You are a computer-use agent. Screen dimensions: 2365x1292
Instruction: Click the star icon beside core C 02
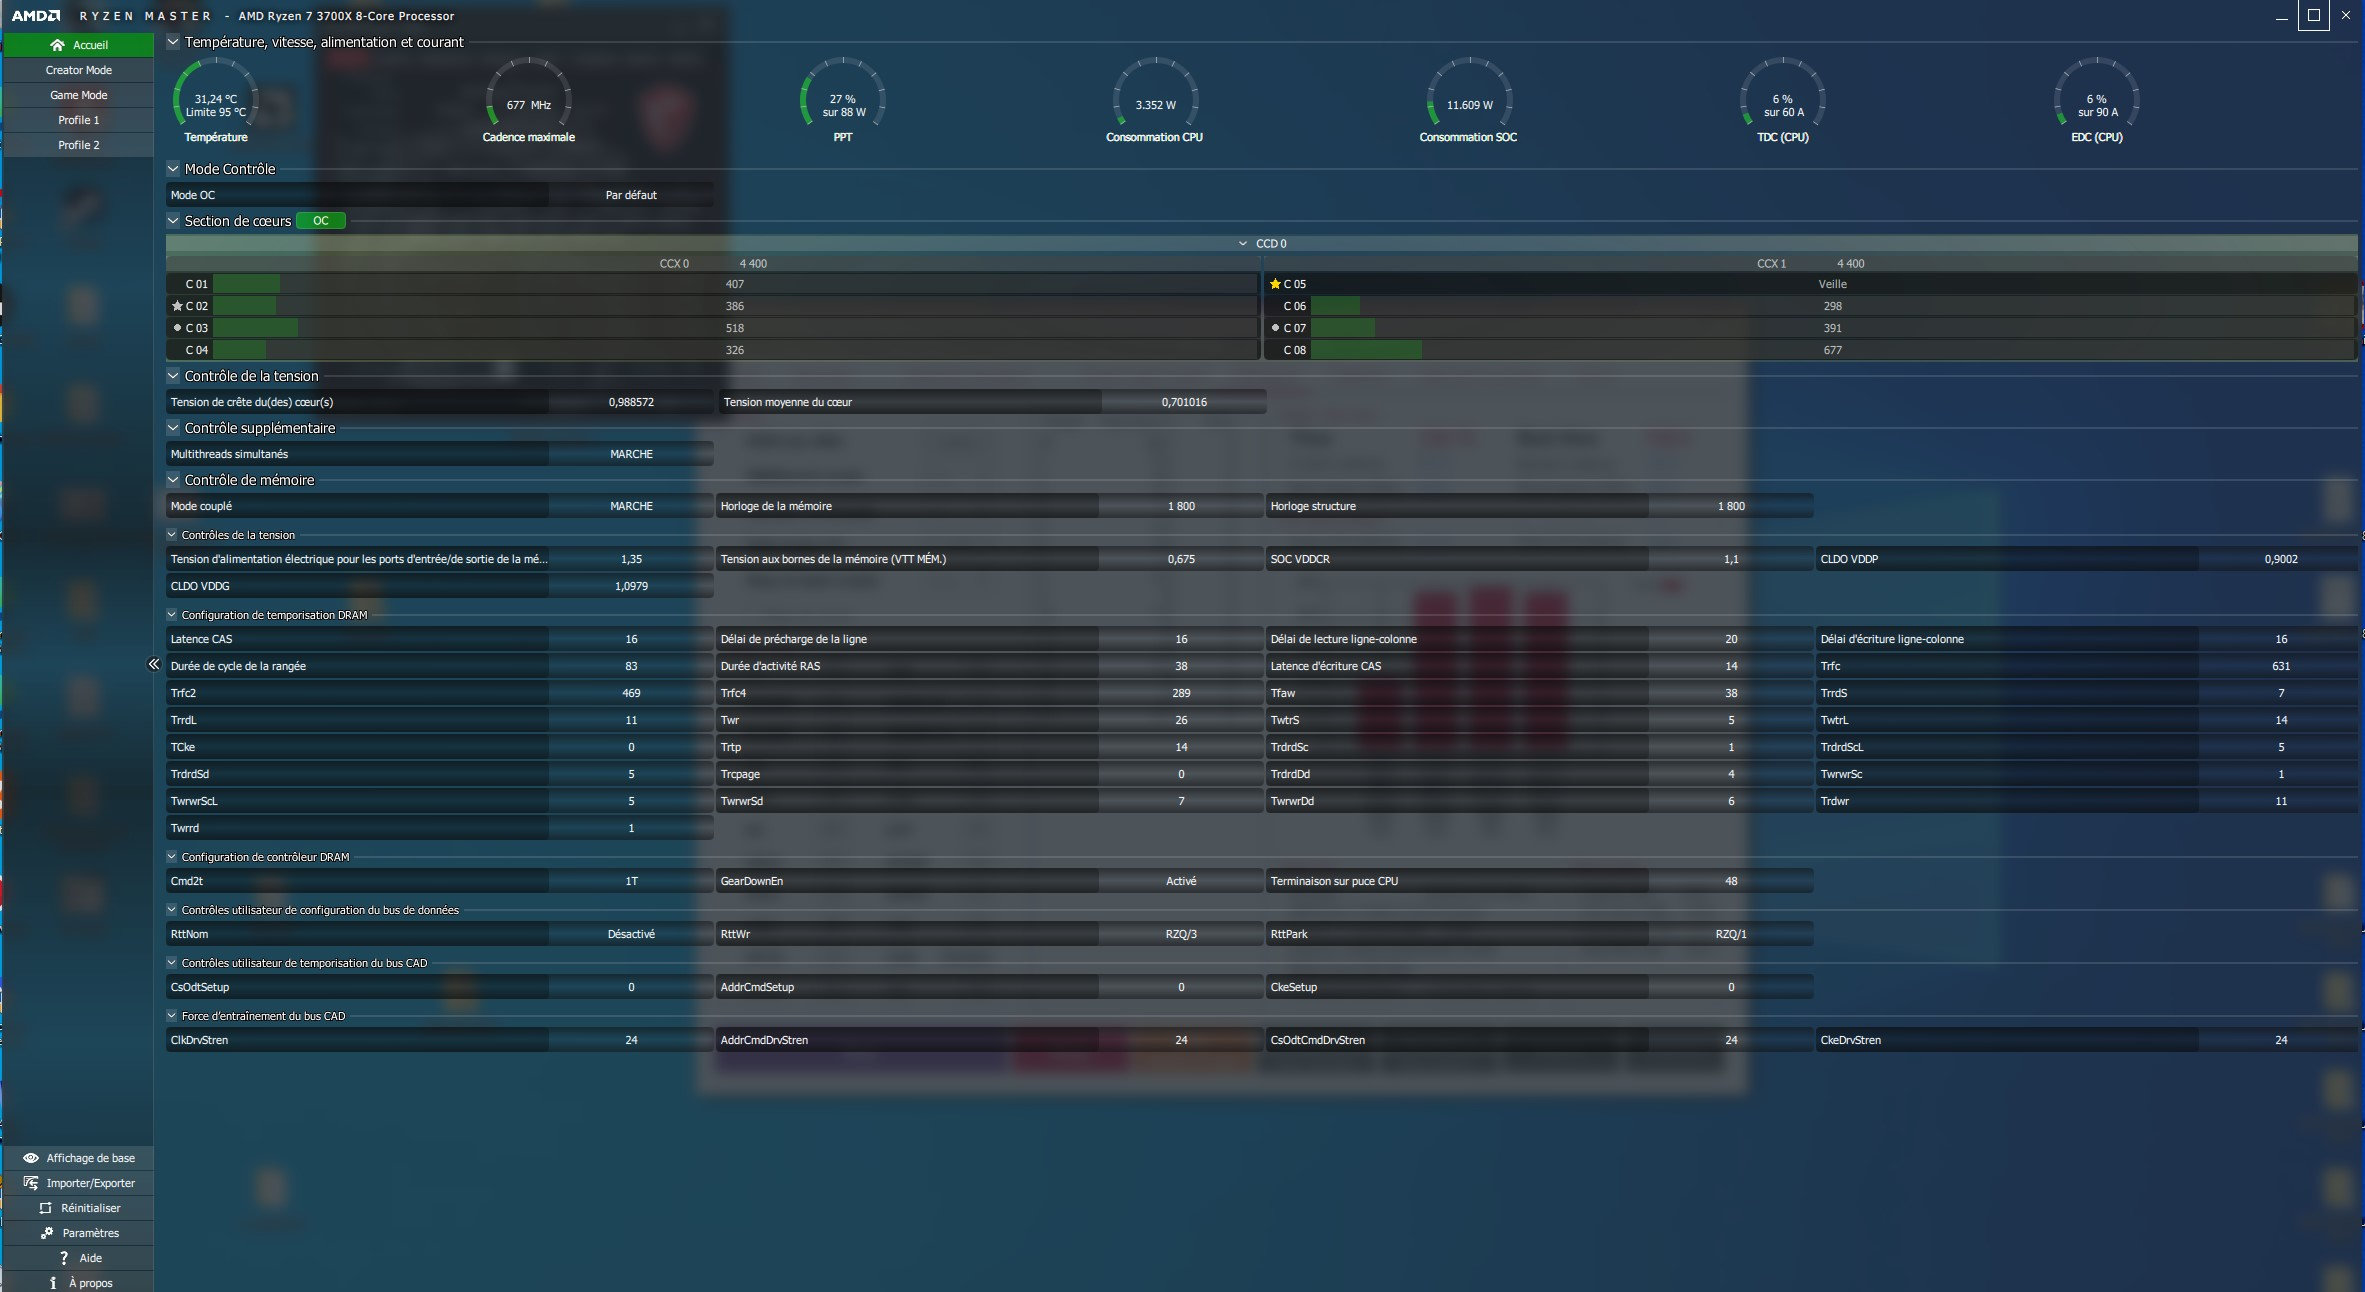[177, 306]
